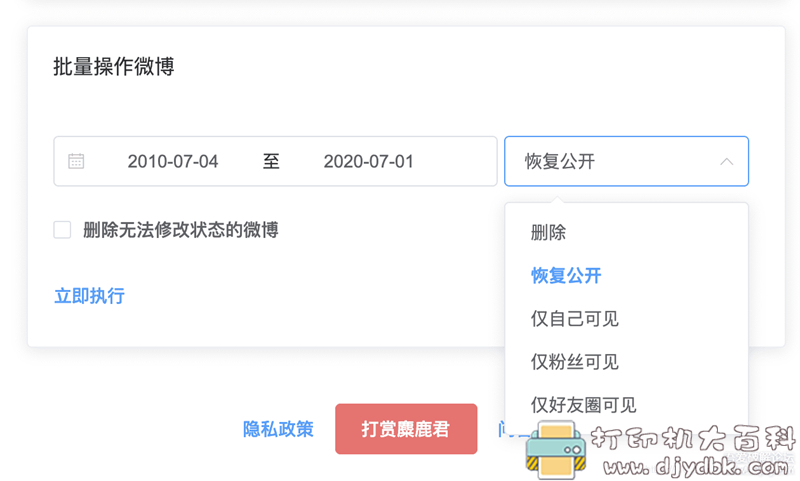Click the 打赏麋鹿君 button

pyautogui.click(x=406, y=429)
